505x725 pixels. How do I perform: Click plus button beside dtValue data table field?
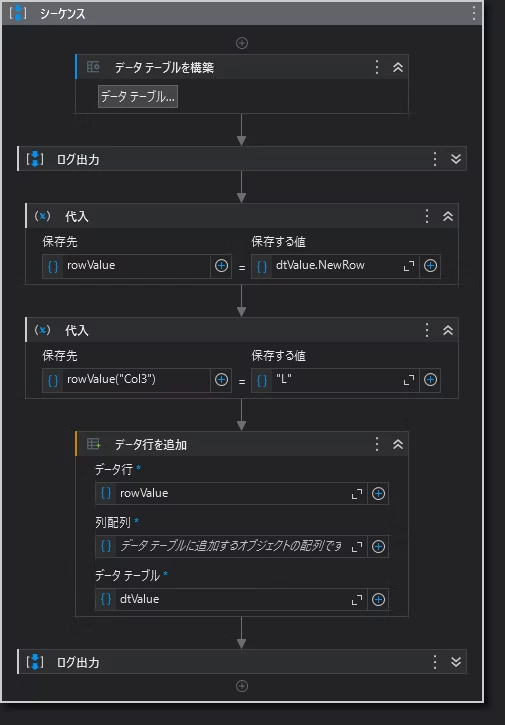(x=378, y=600)
